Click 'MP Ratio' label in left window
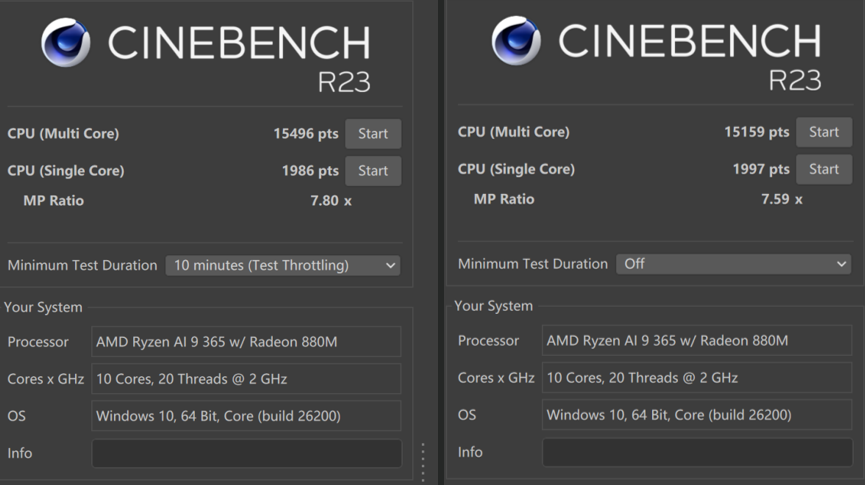The image size is (865, 485). 54,200
